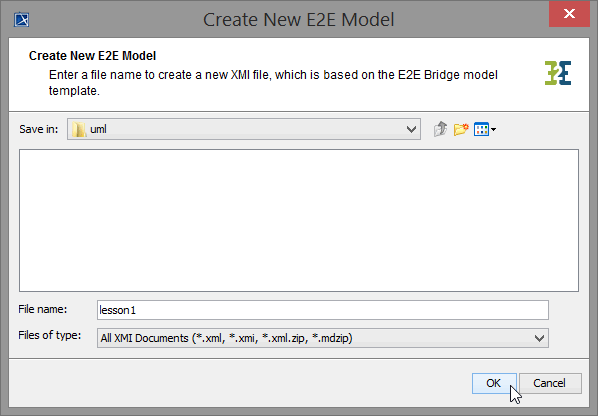The width and height of the screenshot is (598, 416).
Task: Expand the small arrow beside view menu
Action: coord(494,130)
